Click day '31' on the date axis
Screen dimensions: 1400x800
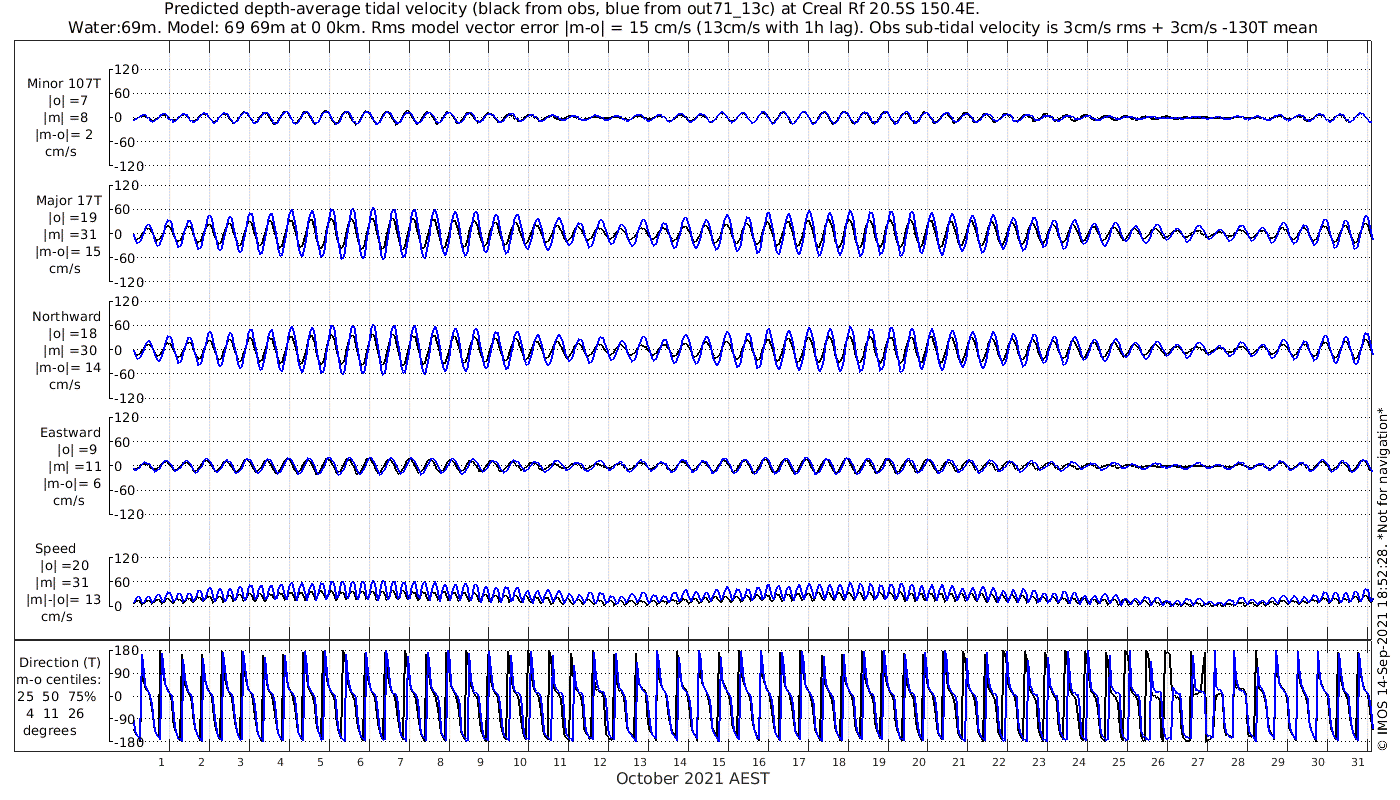(1358, 762)
